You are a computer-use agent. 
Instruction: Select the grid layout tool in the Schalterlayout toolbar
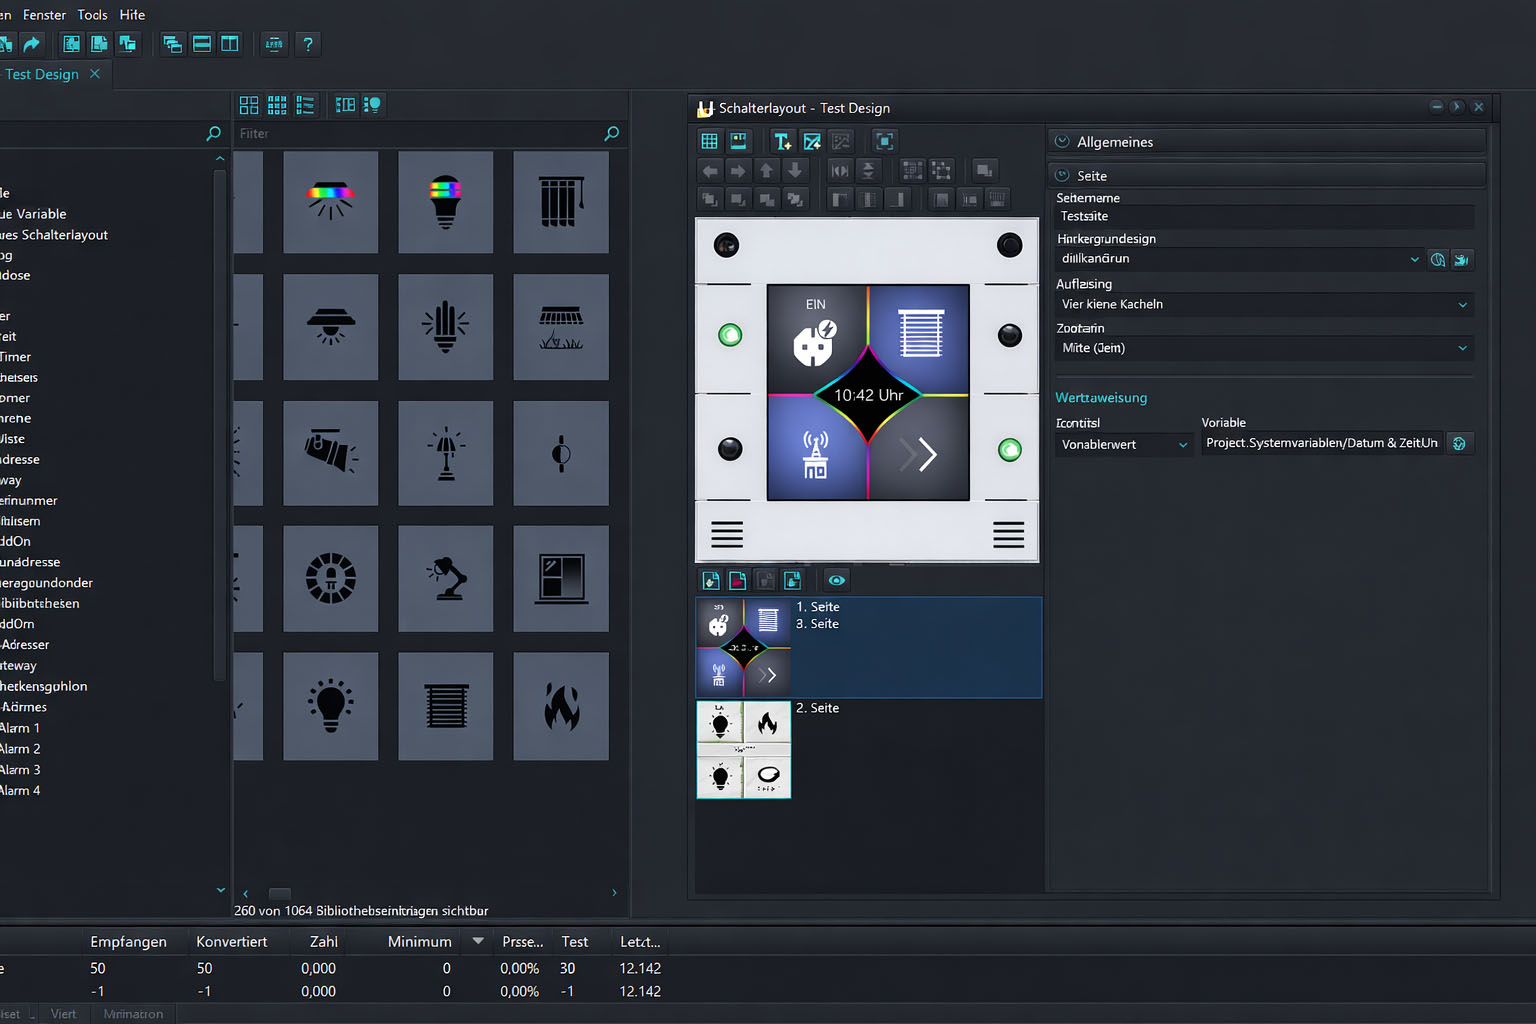[x=709, y=140]
